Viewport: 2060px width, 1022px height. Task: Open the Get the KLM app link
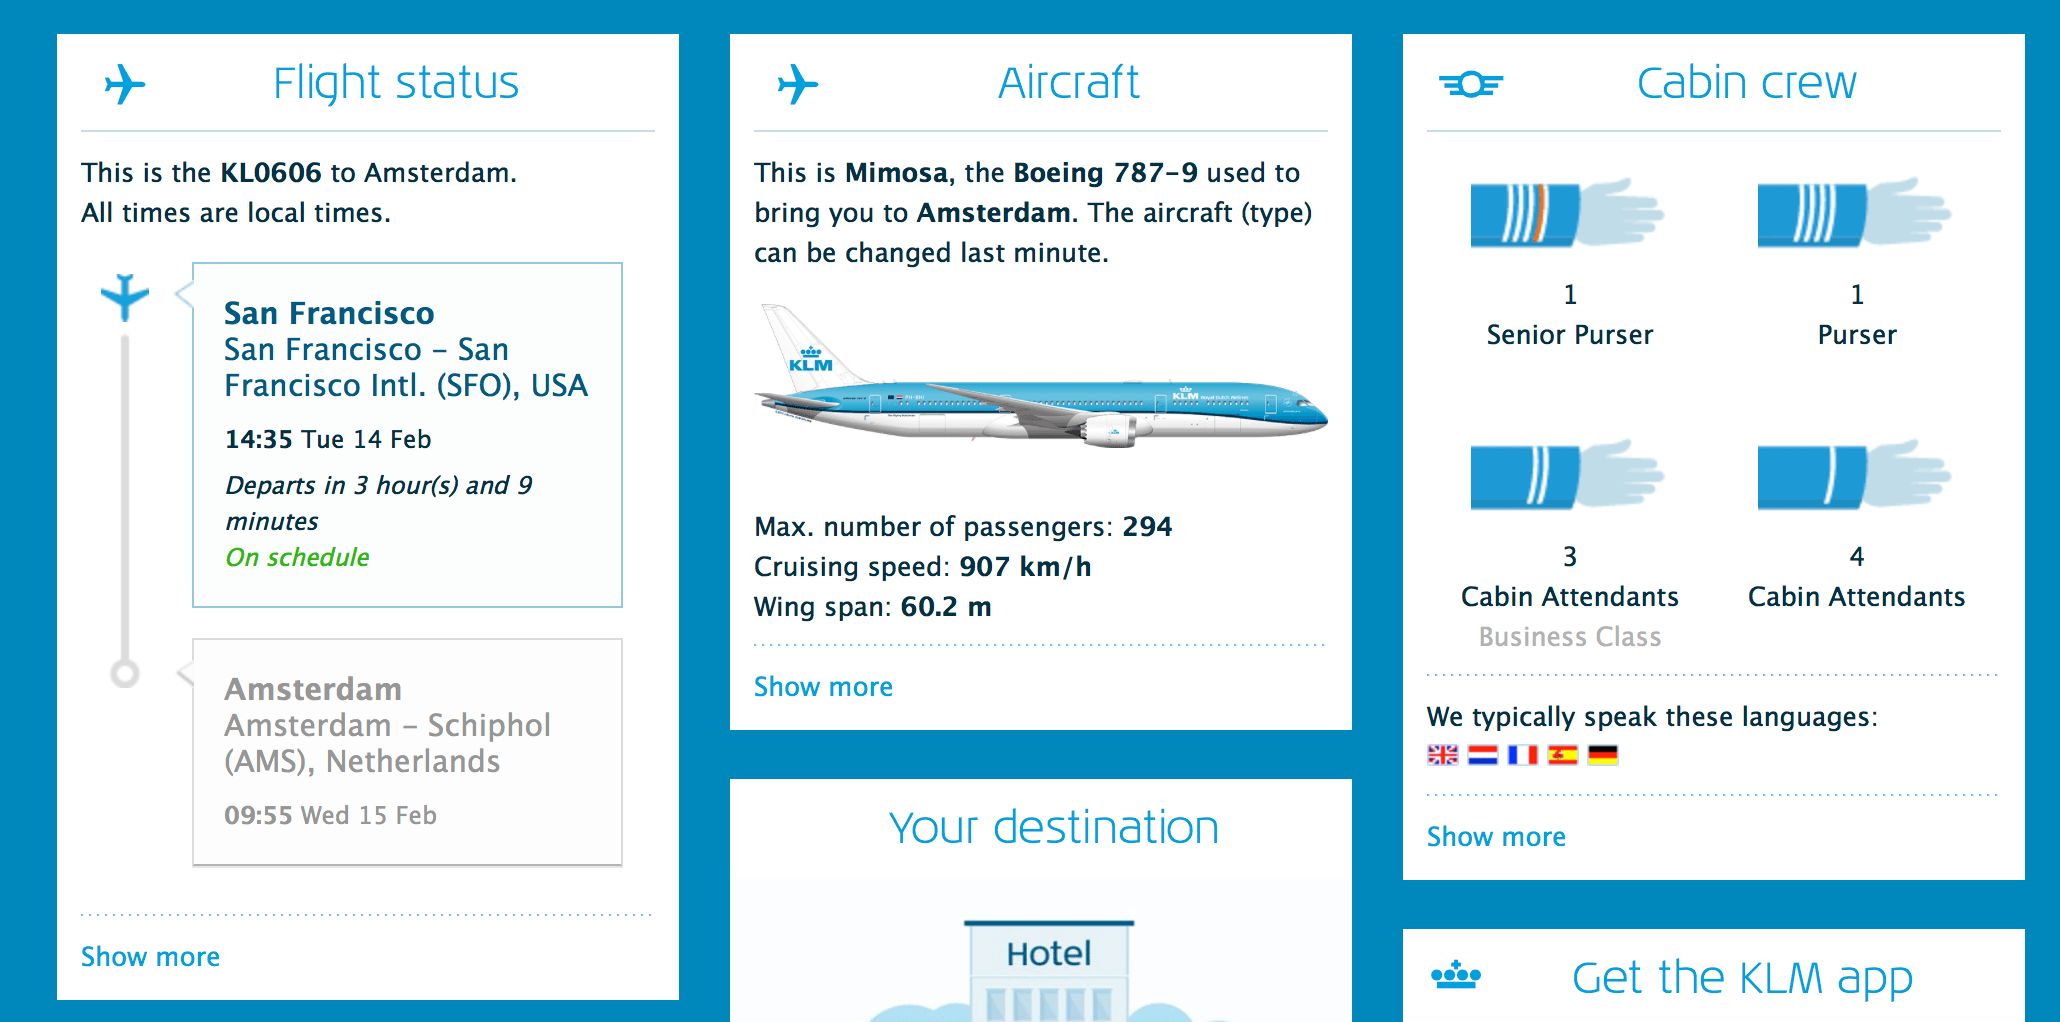[x=1740, y=977]
